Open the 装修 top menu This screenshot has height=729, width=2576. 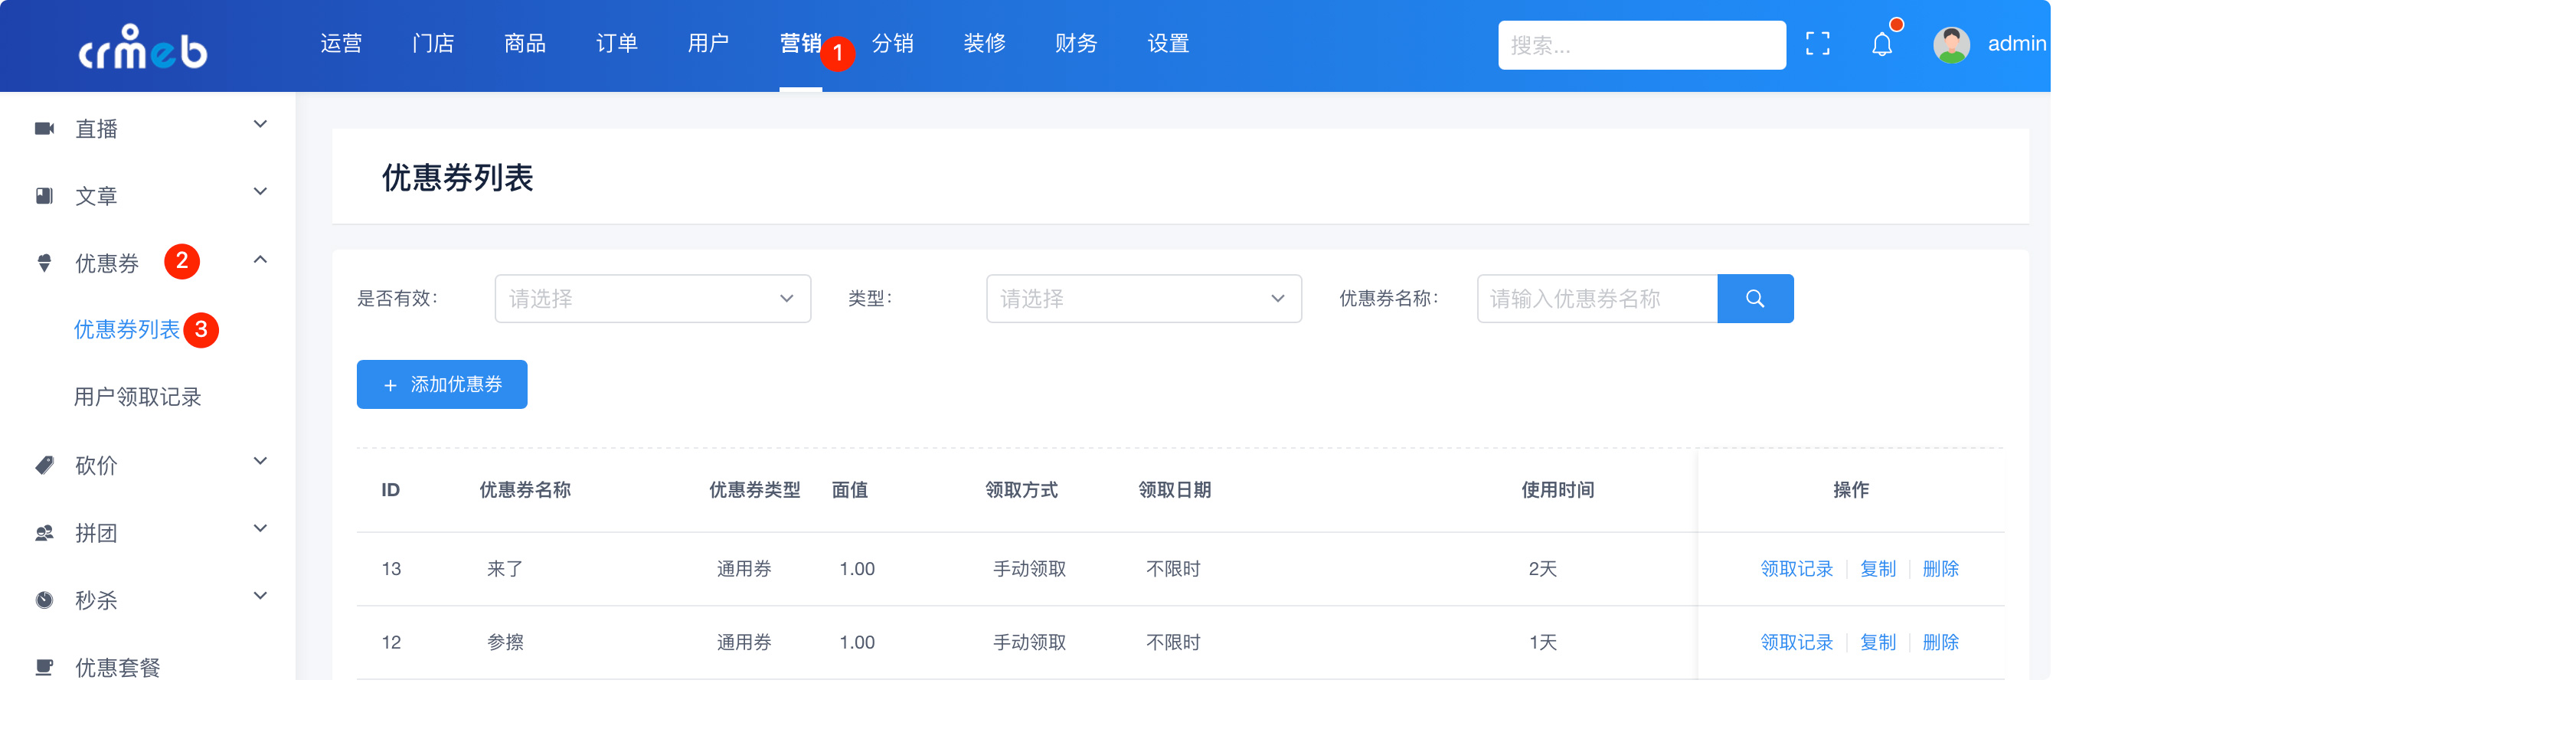985,44
